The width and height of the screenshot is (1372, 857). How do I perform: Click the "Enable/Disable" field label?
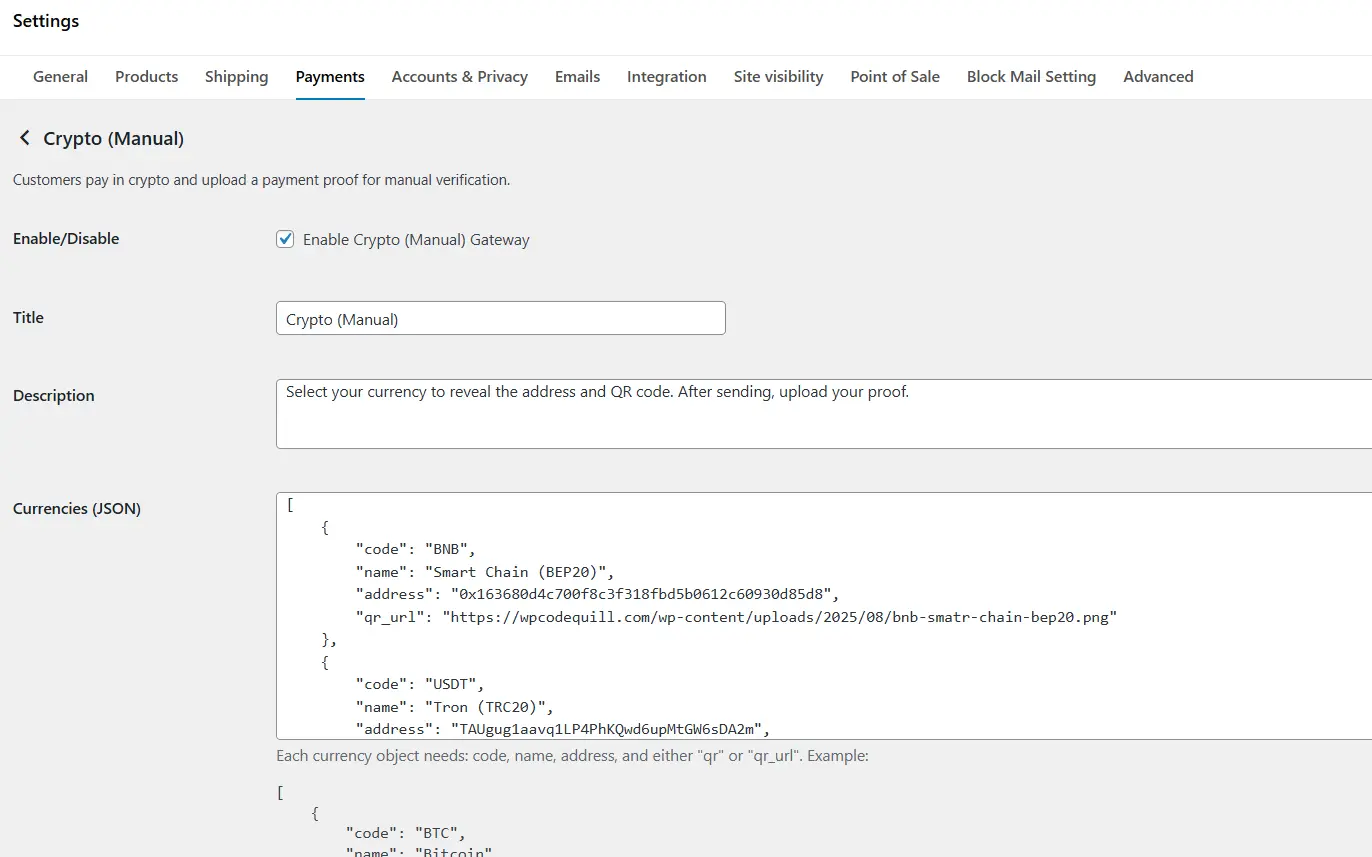click(66, 239)
